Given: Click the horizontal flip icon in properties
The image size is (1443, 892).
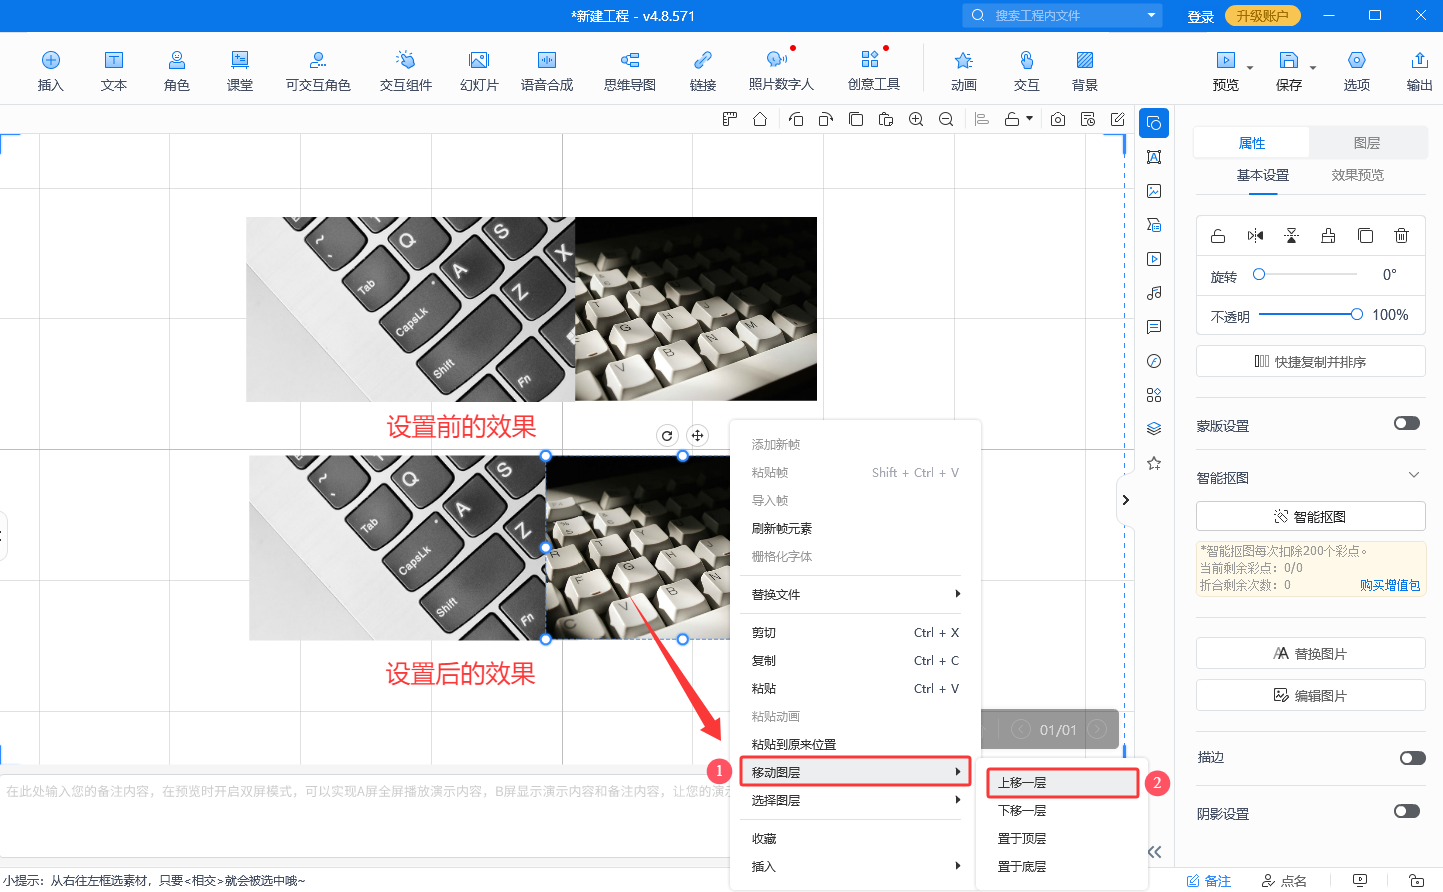Looking at the screenshot, I should point(1255,236).
